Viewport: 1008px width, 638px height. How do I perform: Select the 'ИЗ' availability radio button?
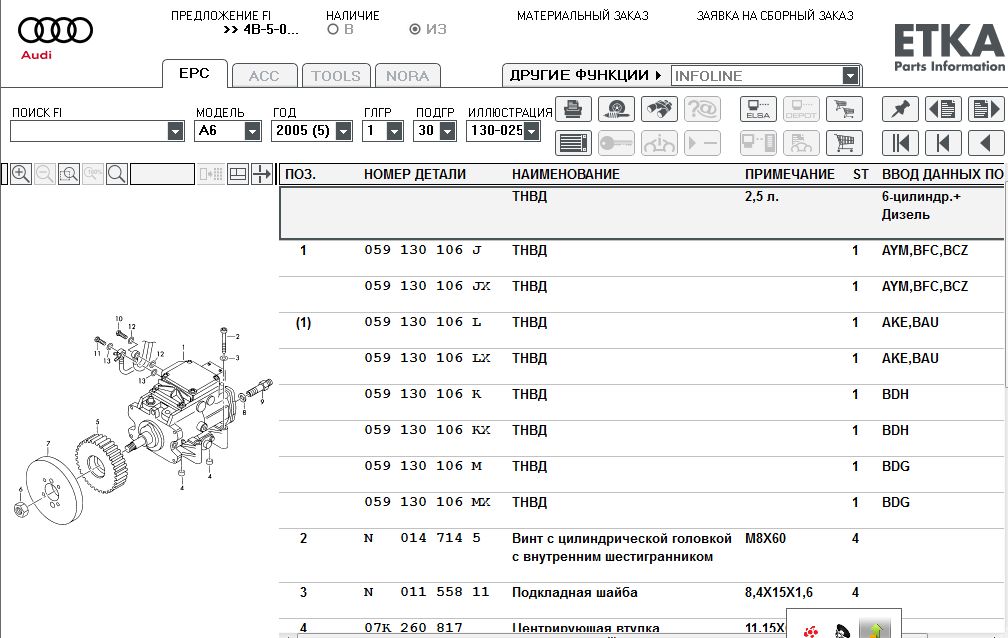pyautogui.click(x=415, y=29)
